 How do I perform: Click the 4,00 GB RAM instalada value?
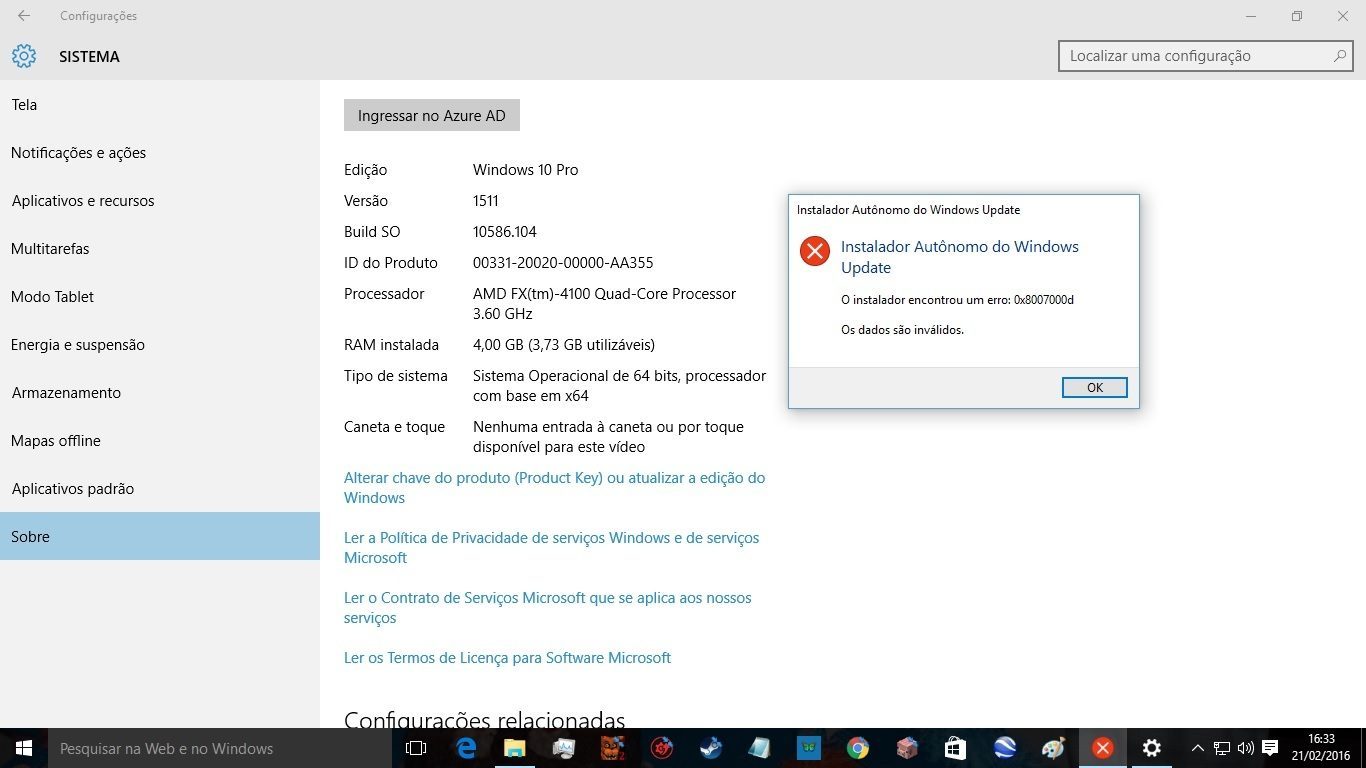(x=564, y=345)
